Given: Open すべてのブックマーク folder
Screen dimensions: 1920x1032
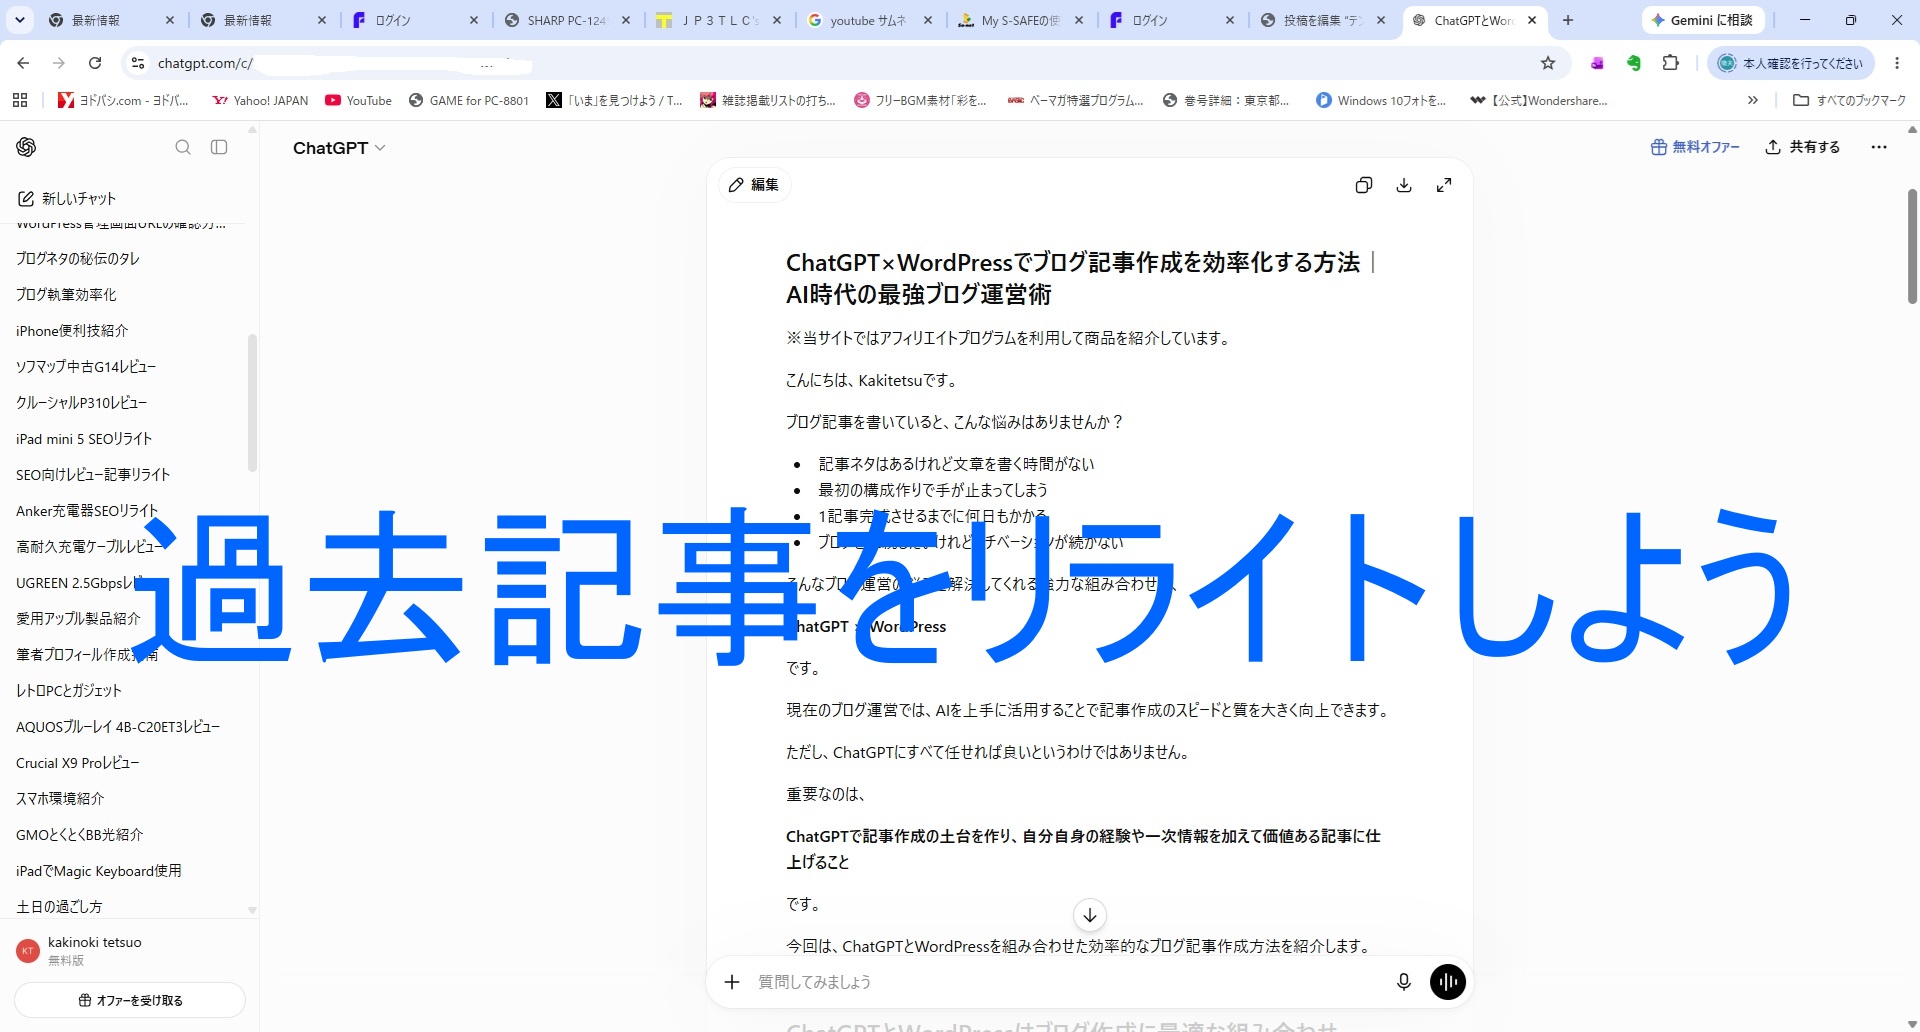Looking at the screenshot, I should click(x=1850, y=100).
